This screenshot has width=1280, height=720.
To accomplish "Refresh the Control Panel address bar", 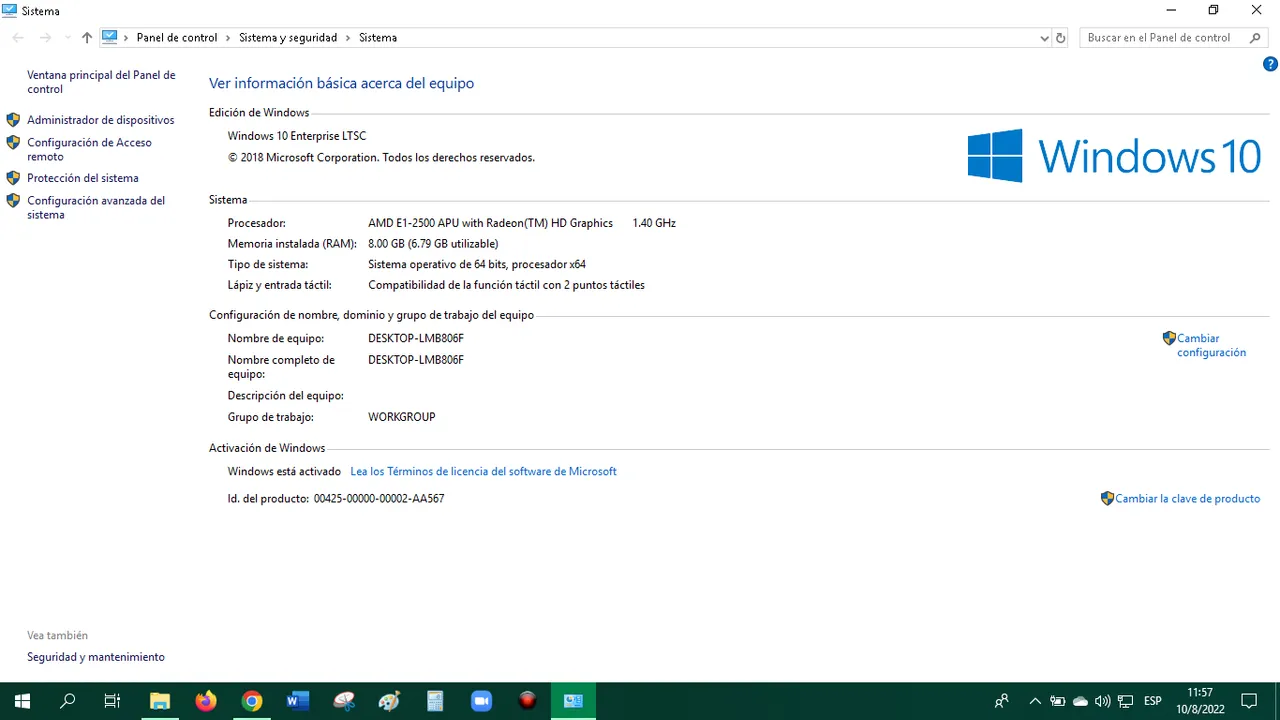I will coord(1061,38).
